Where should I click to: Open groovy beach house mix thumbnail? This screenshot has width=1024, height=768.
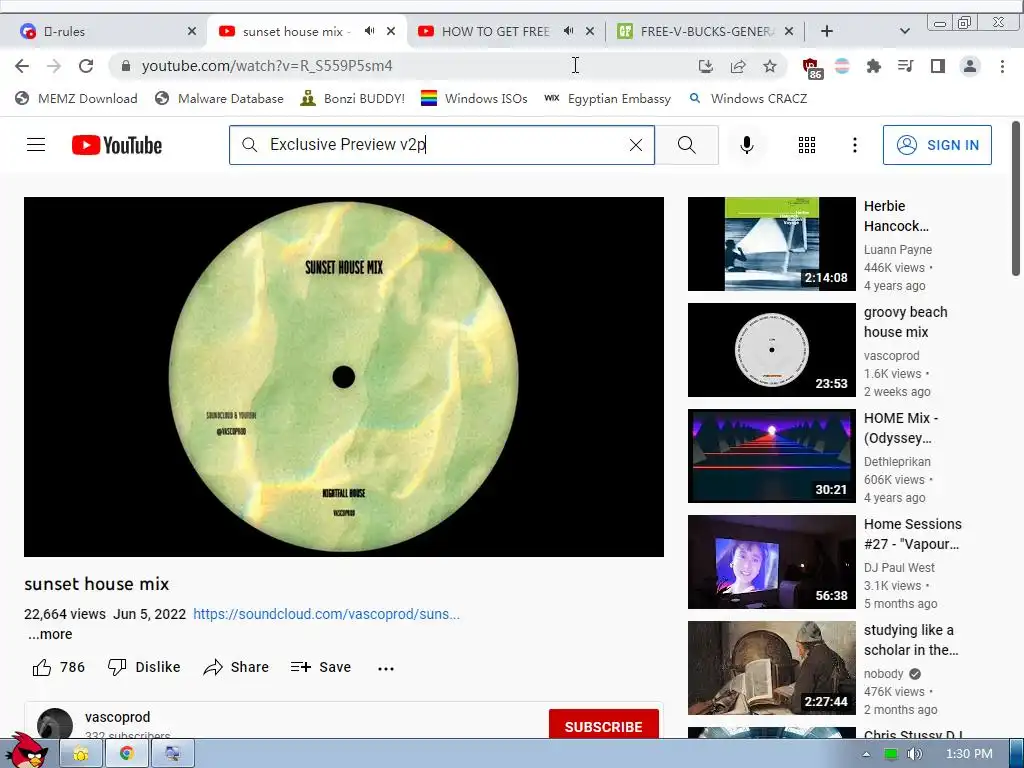(x=771, y=349)
